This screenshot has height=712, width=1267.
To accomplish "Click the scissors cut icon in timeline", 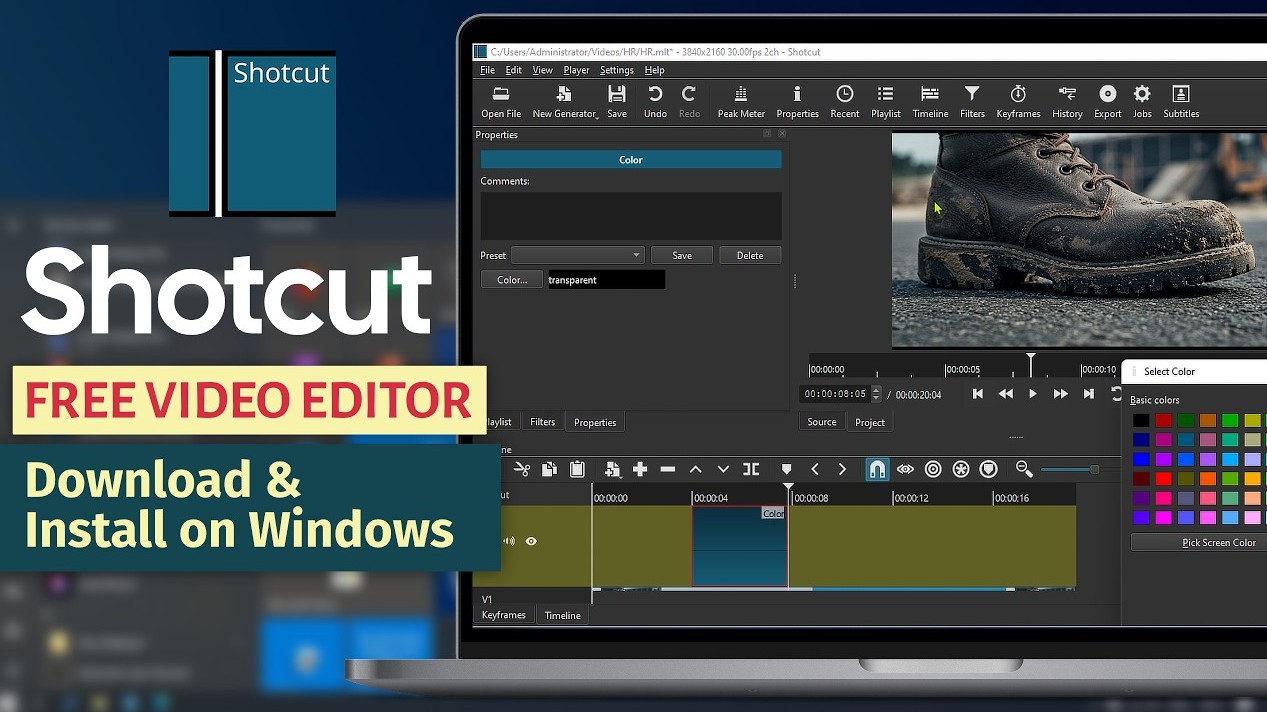I will tap(521, 469).
